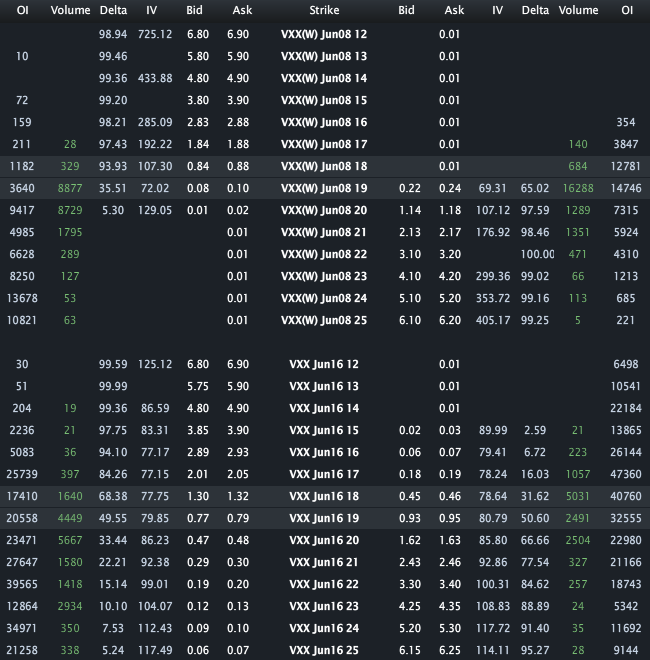Click the 6.25 put ask for Jun16 25
Image resolution: width=650 pixels, height=660 pixels.
pos(450,650)
